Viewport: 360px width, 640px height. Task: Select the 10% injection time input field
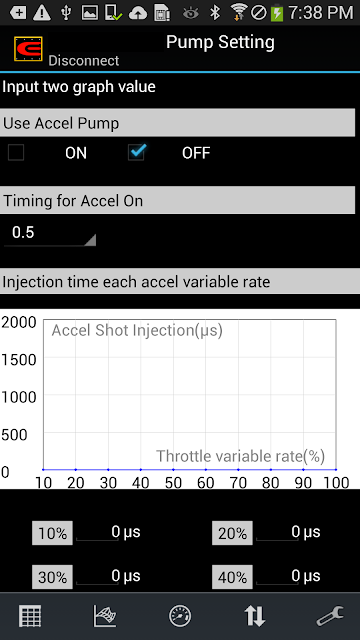[x=98, y=532]
